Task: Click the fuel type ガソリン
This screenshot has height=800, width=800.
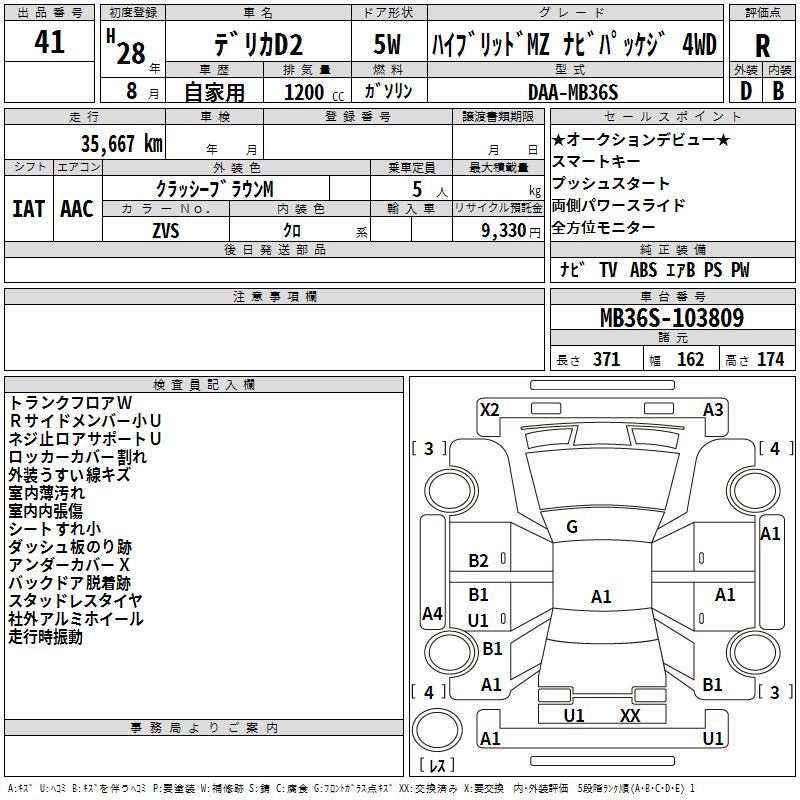Action: point(388,91)
